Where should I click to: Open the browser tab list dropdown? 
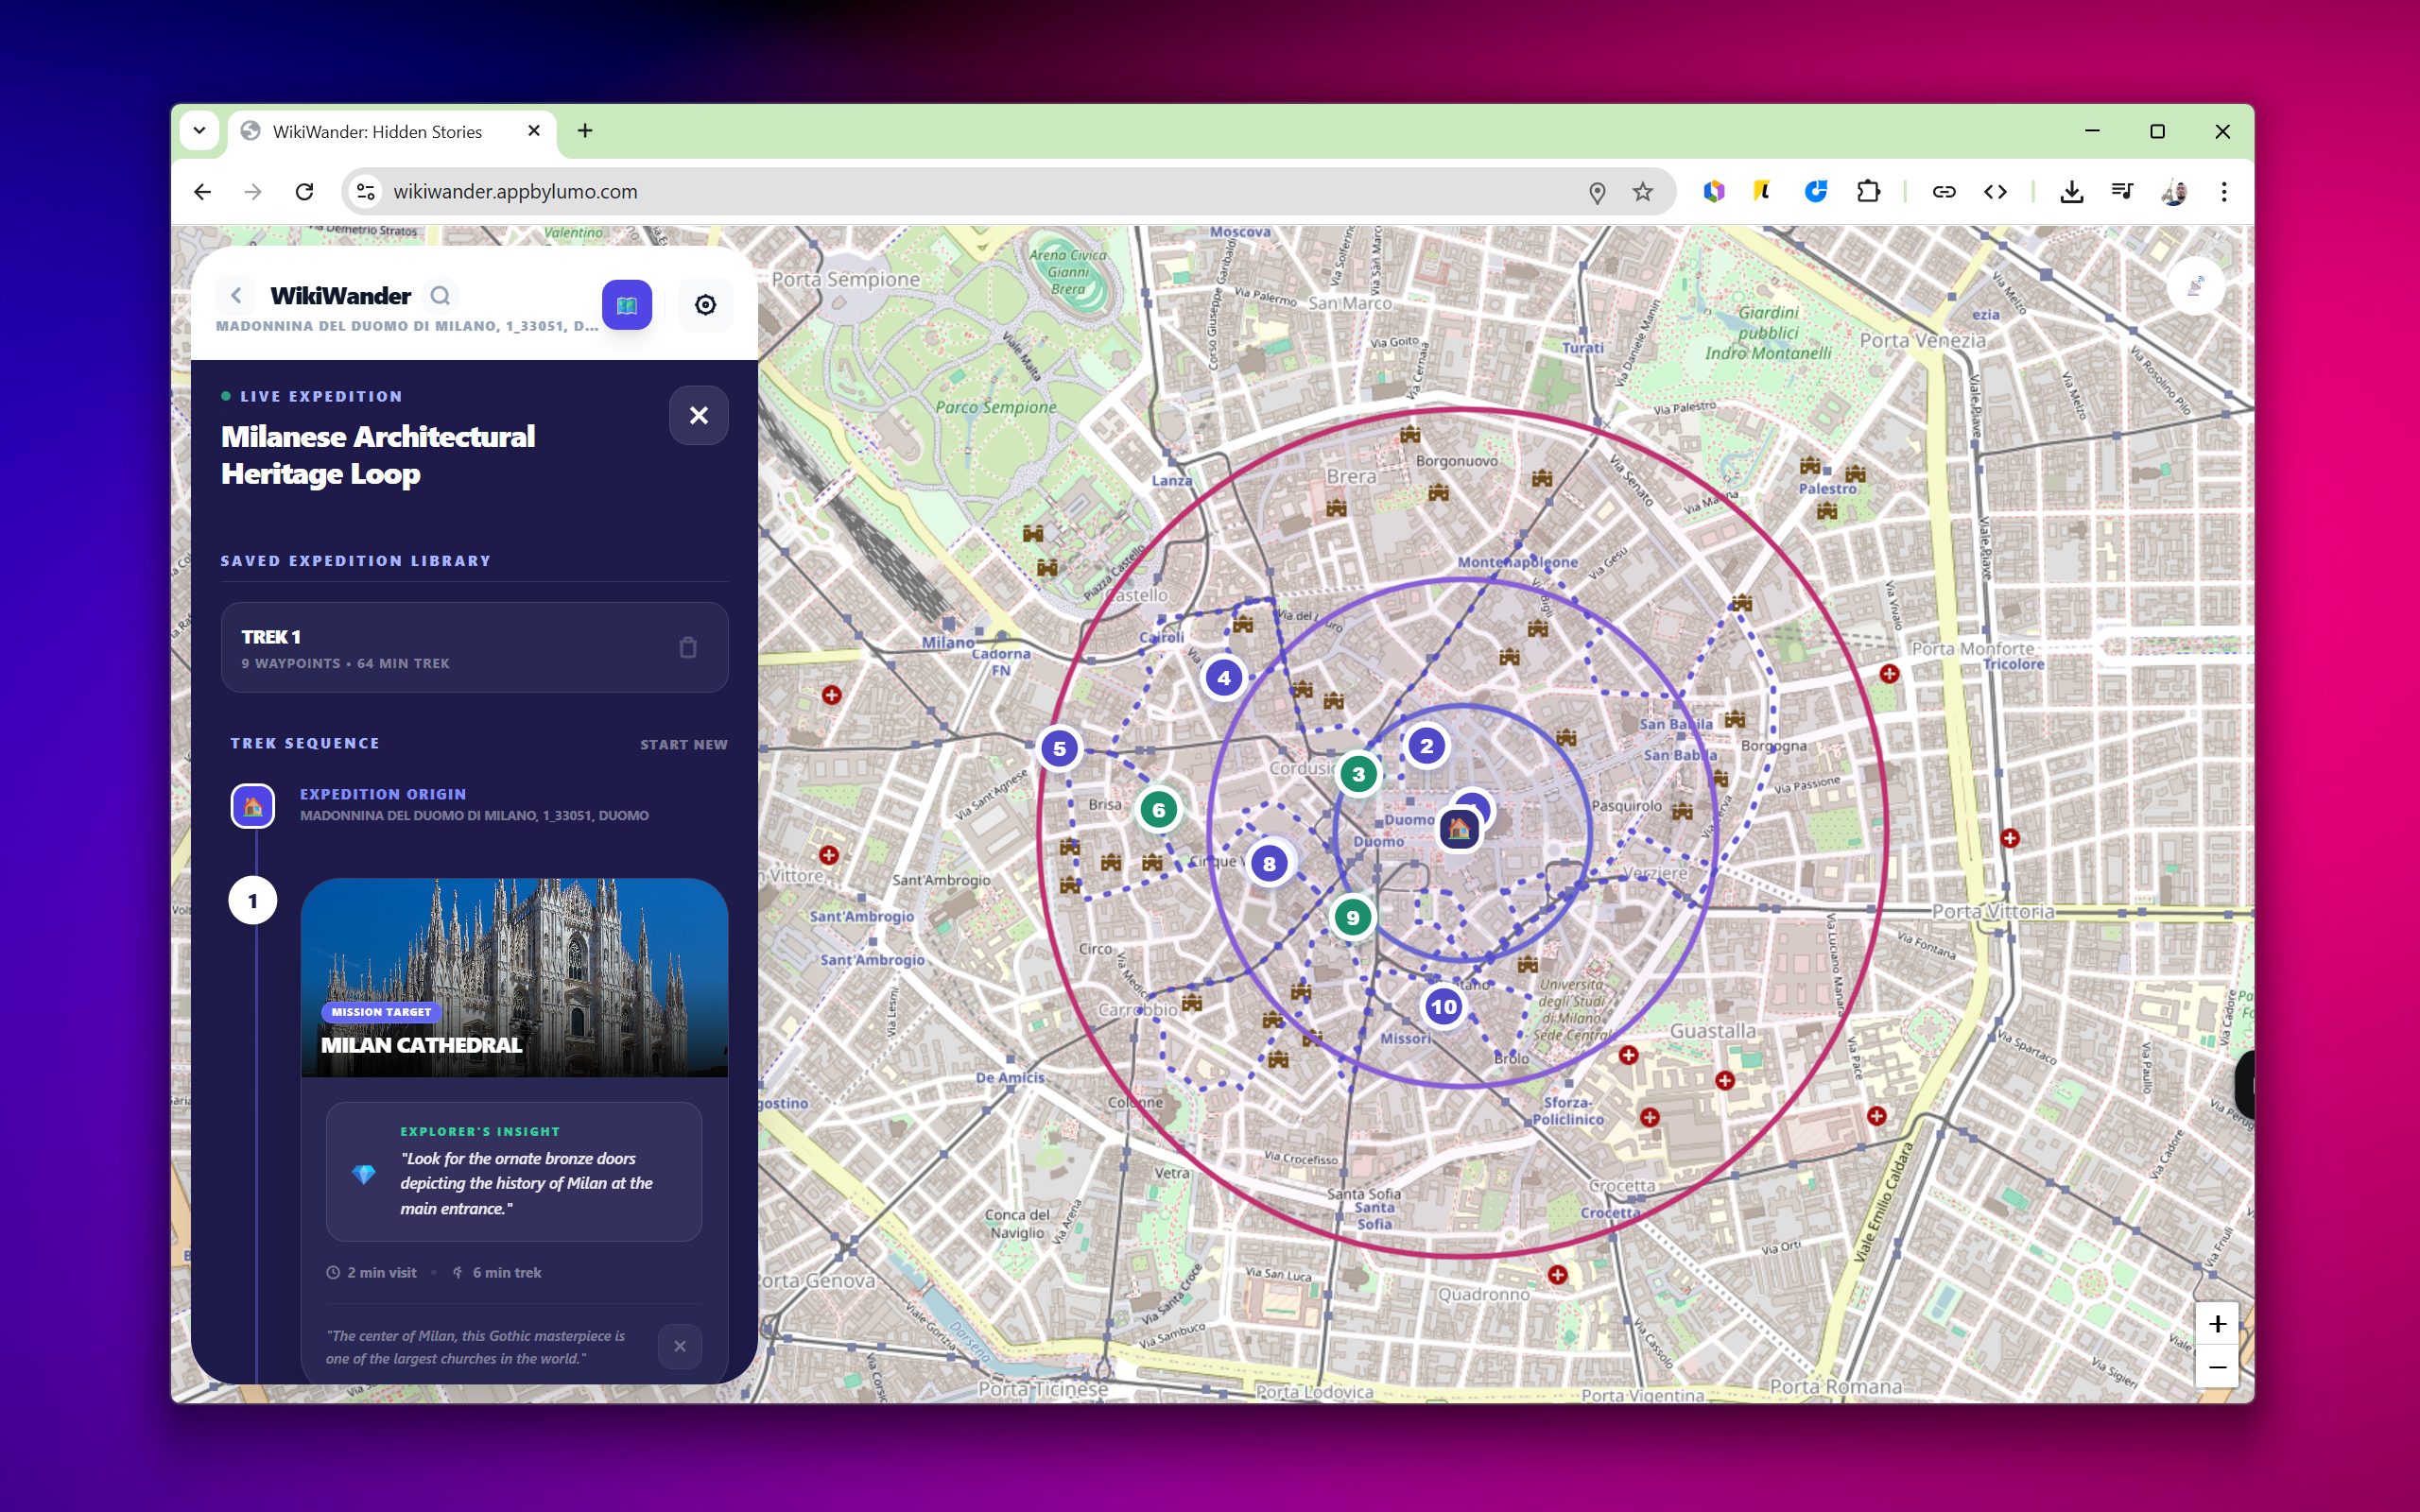pos(200,131)
